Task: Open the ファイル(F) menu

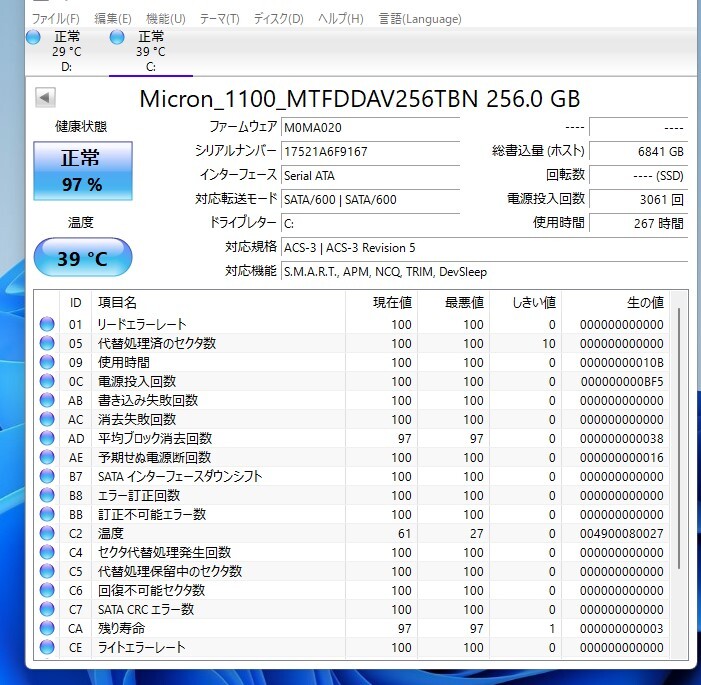Action: (x=55, y=19)
